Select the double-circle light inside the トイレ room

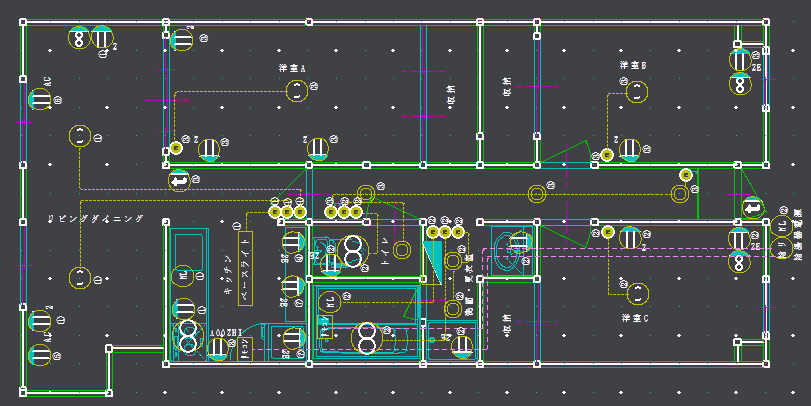tap(402, 250)
